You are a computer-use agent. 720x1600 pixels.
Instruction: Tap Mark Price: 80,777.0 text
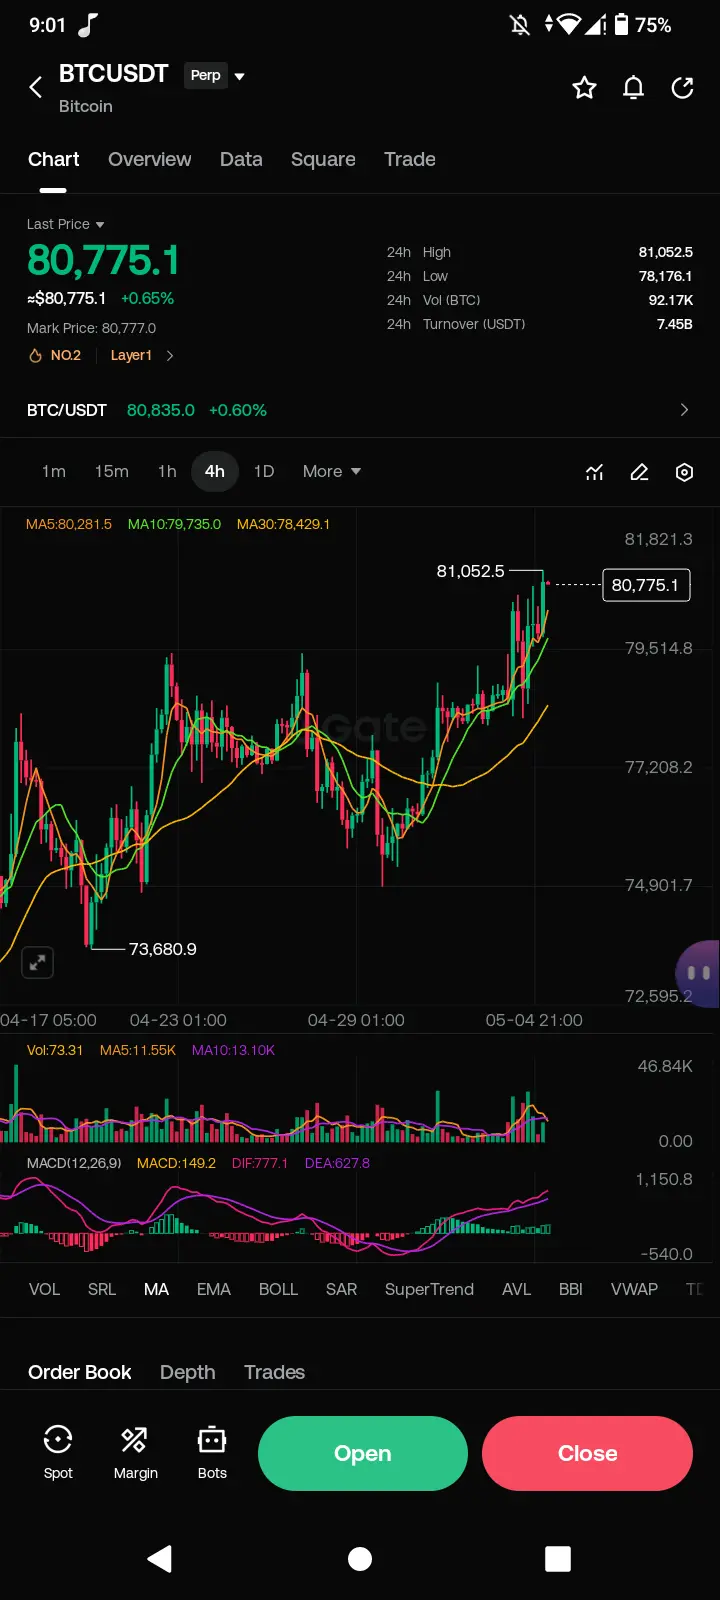(91, 328)
